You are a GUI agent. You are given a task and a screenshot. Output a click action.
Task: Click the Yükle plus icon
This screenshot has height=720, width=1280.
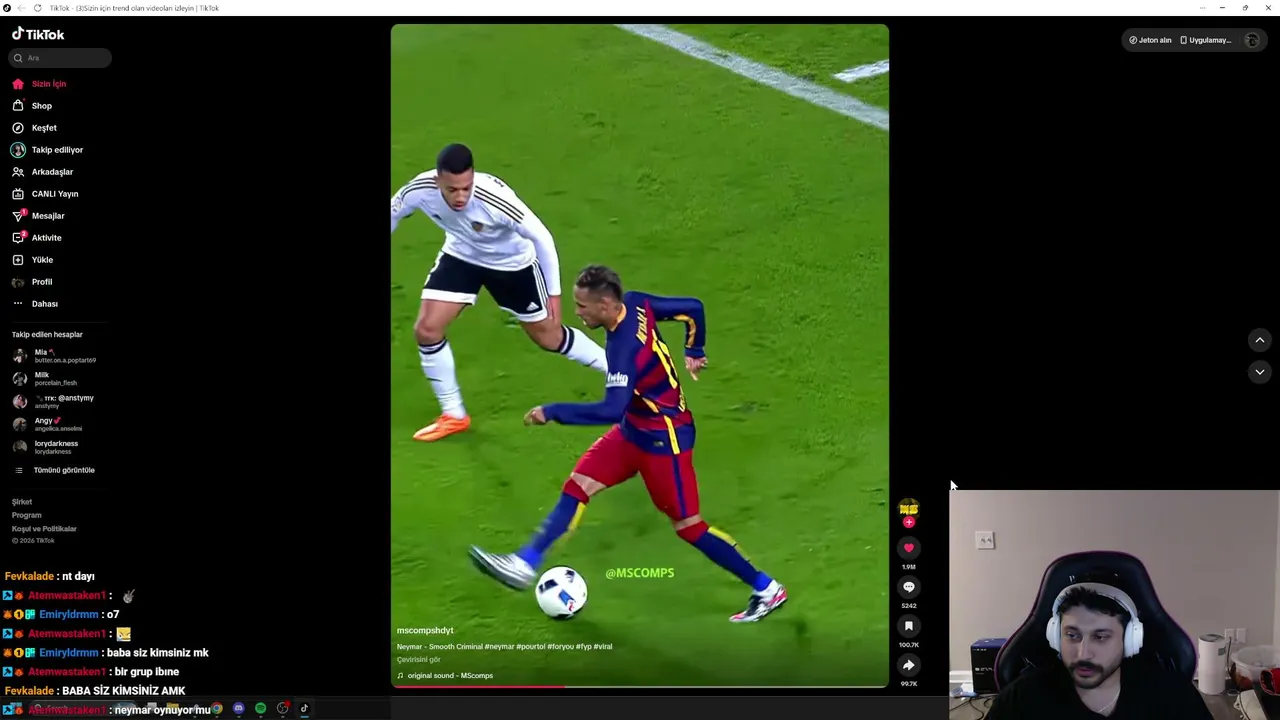(18, 260)
